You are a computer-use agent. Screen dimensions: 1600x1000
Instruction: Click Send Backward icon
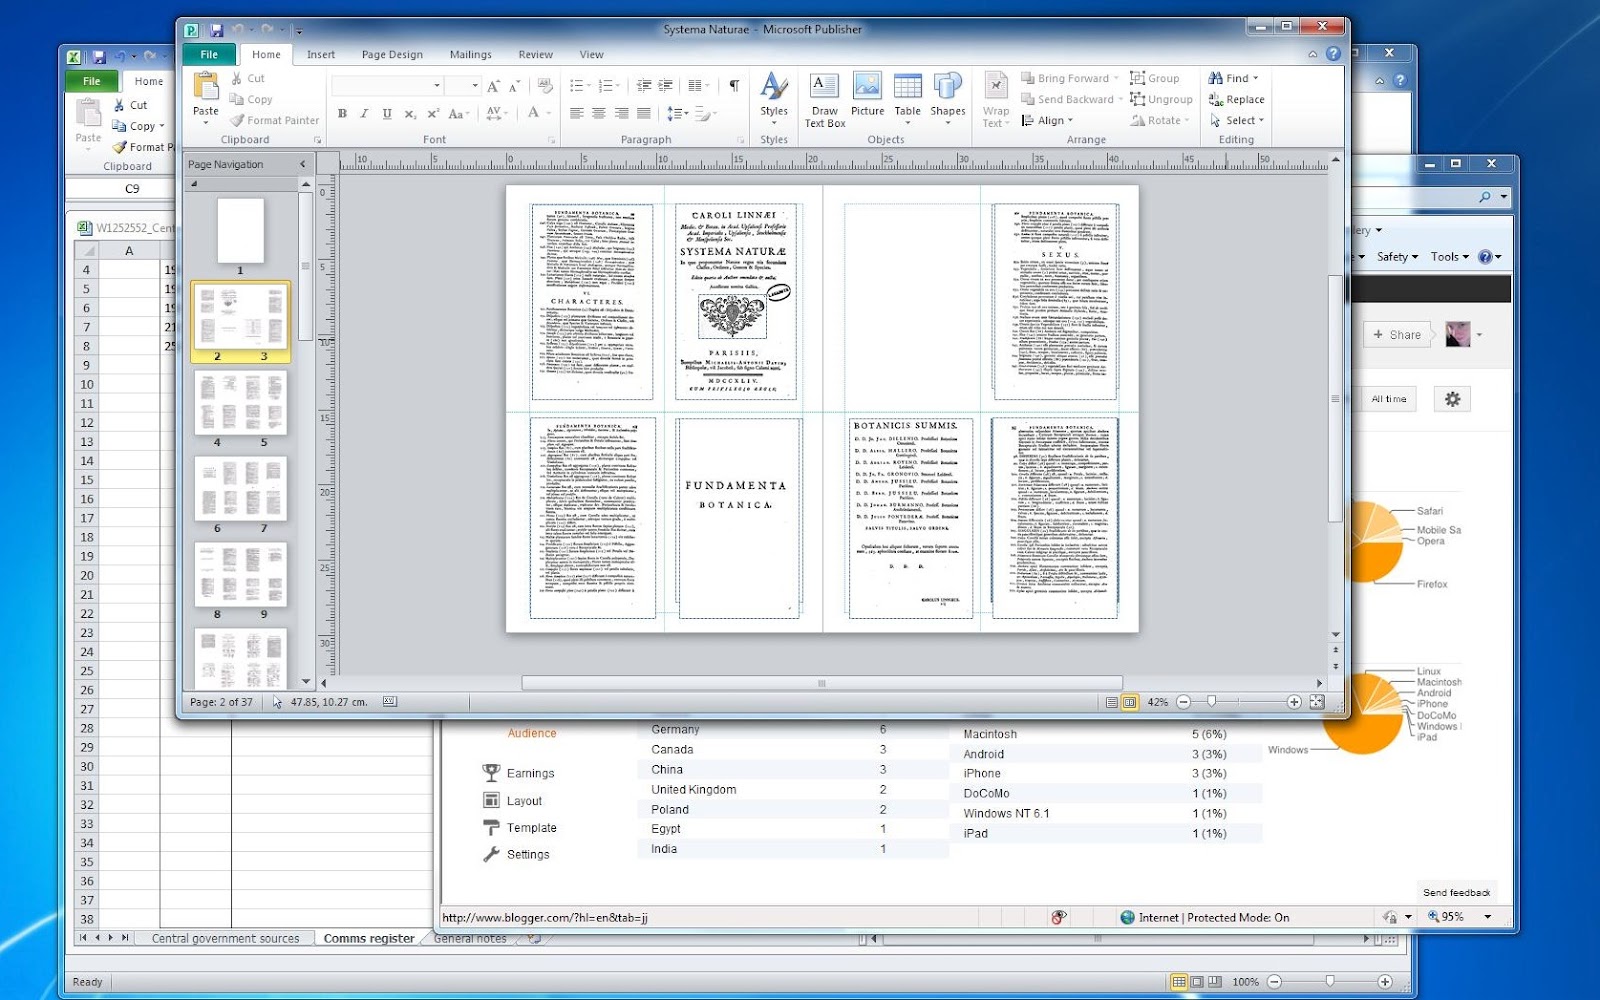1028,99
